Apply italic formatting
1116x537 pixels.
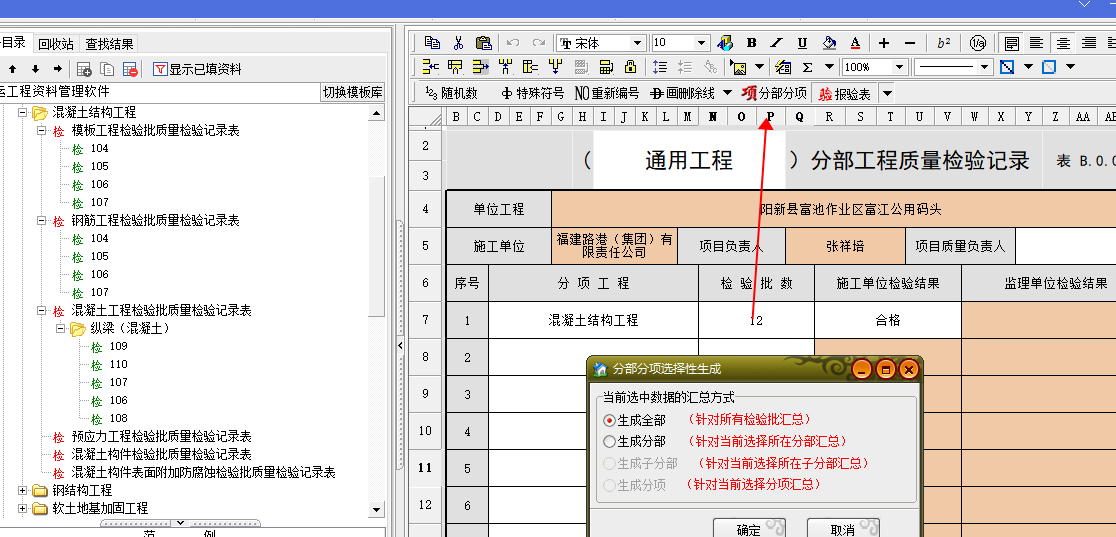point(777,43)
